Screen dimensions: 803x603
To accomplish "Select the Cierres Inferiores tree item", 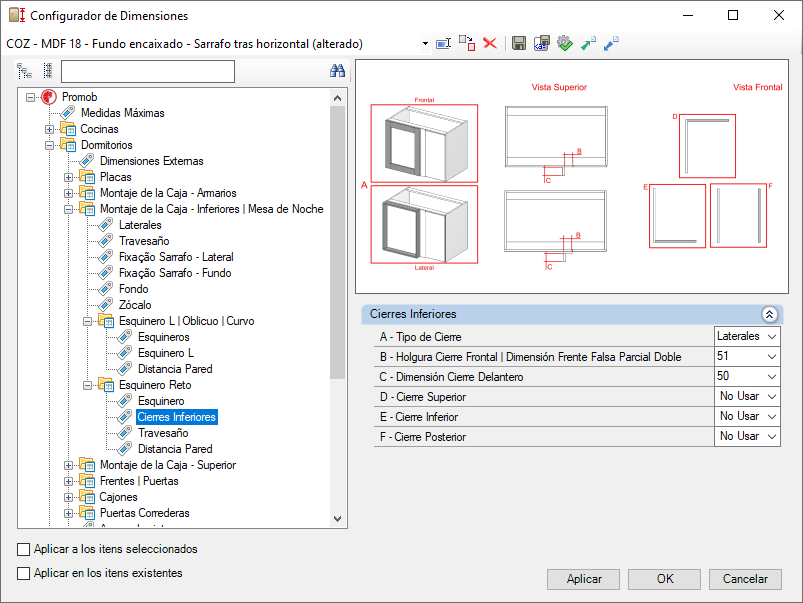I will coord(177,417).
